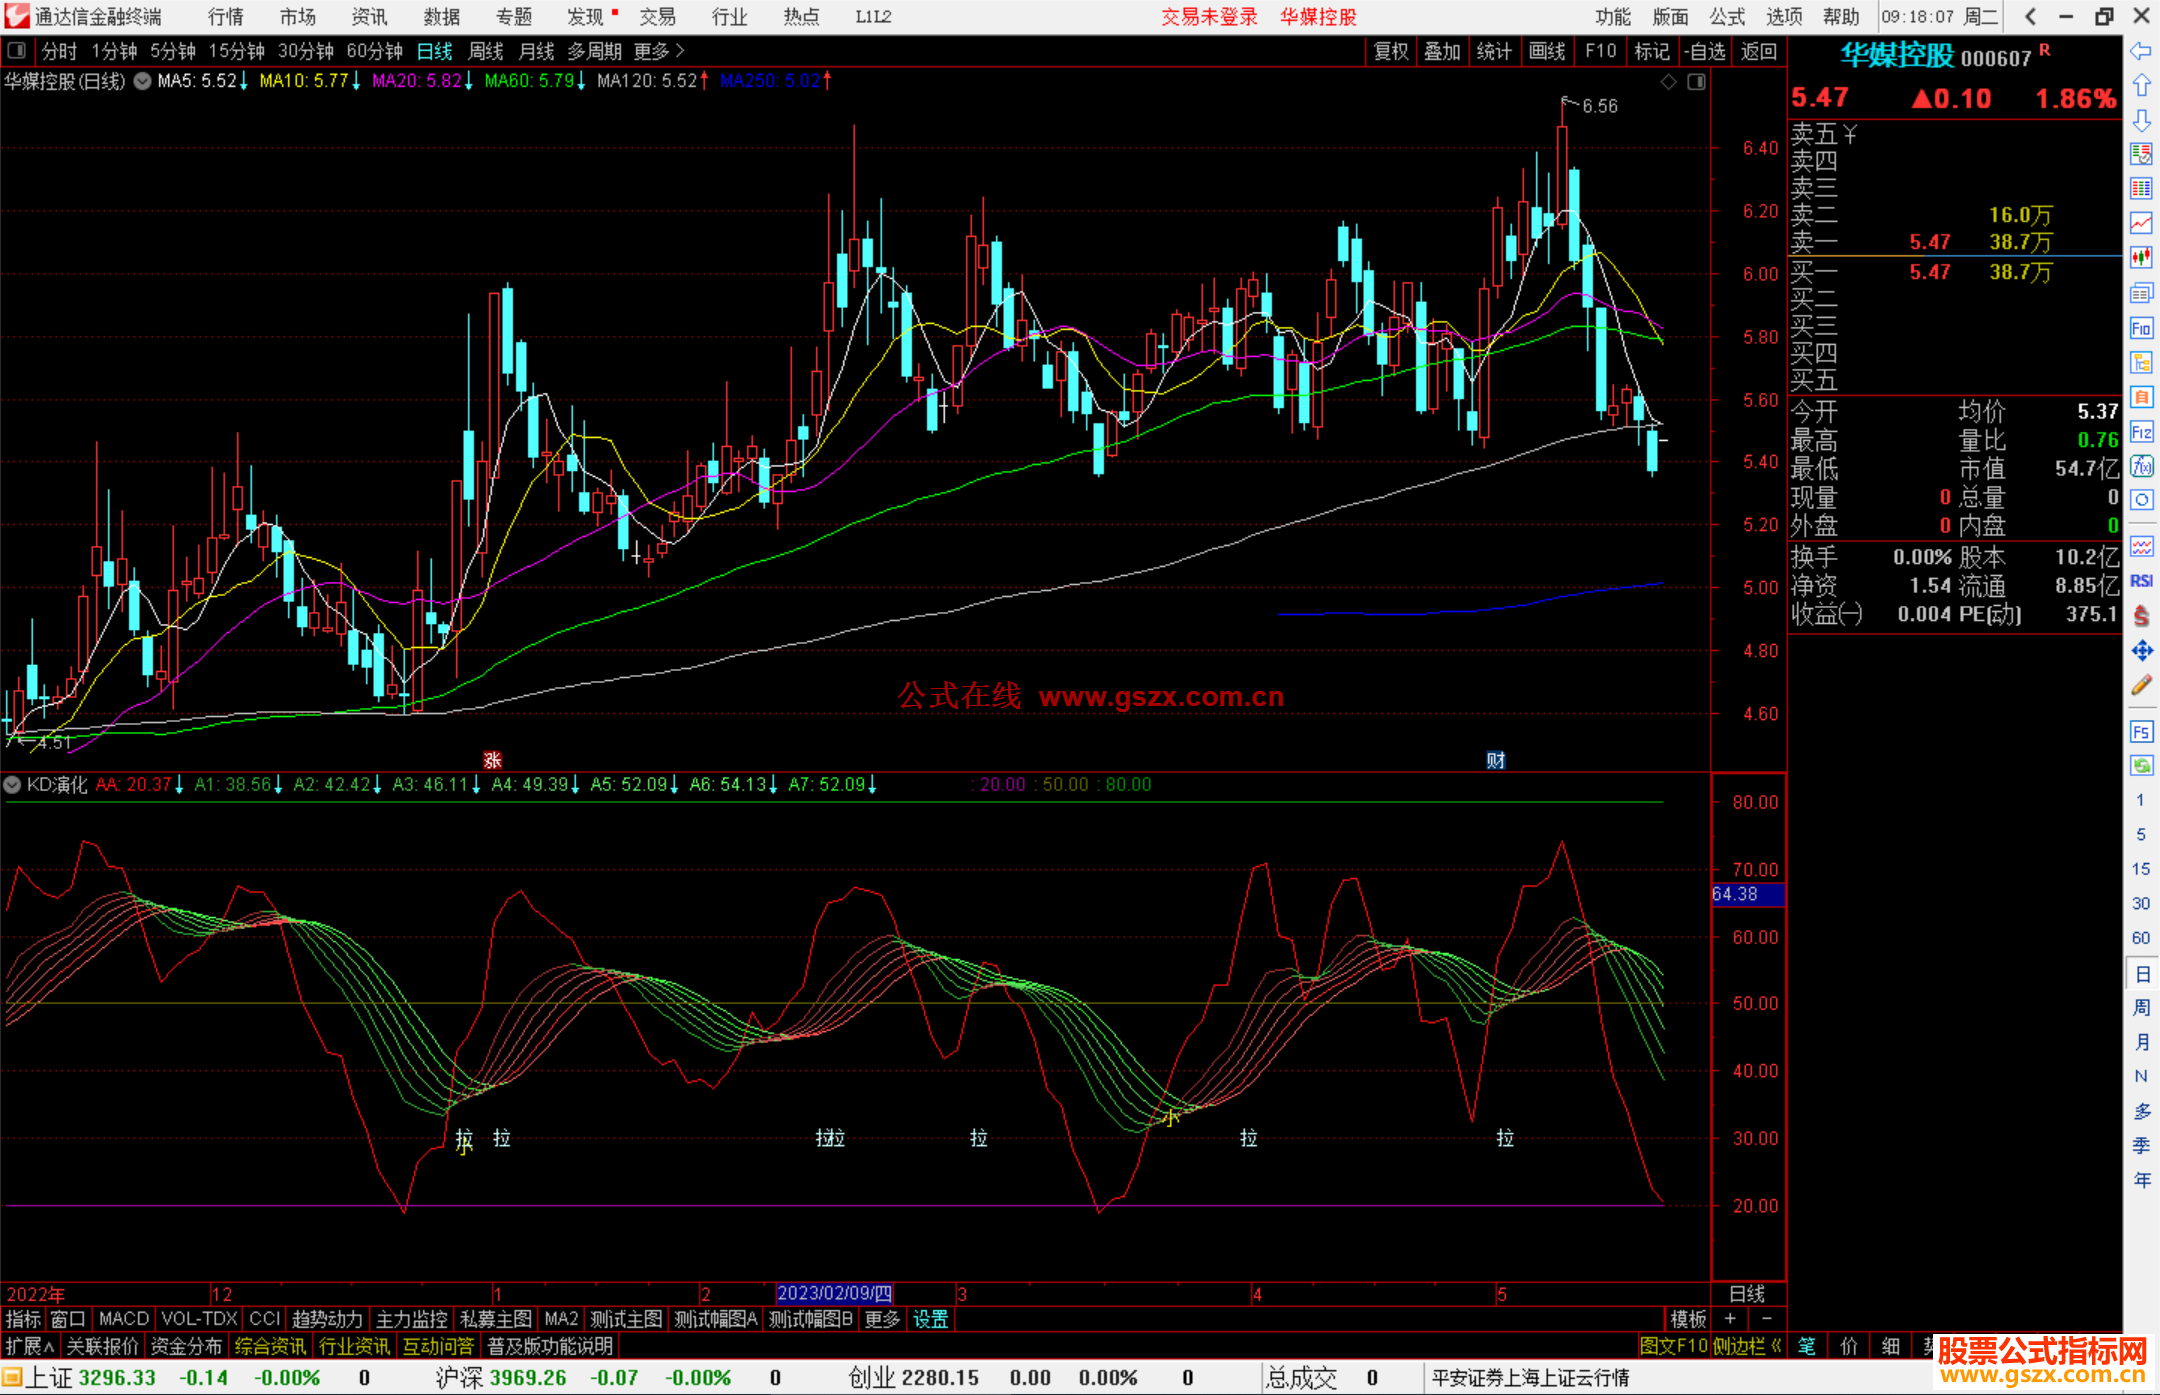The height and width of the screenshot is (1395, 2160).
Task: Toggle the MA indicator round button
Action: click(143, 81)
